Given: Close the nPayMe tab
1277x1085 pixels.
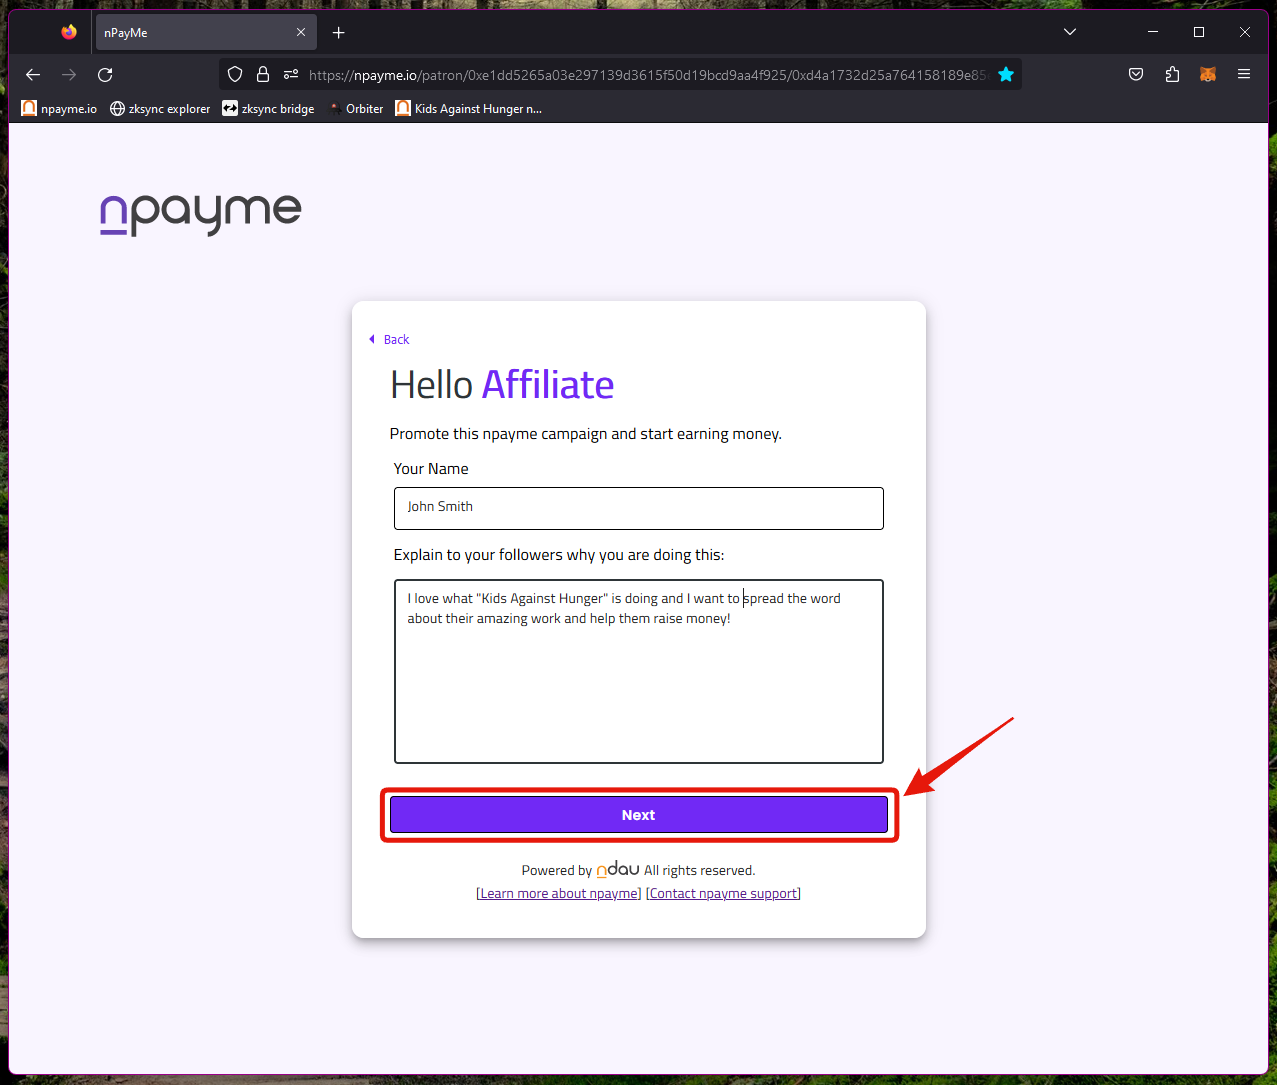Looking at the screenshot, I should tap(301, 33).
